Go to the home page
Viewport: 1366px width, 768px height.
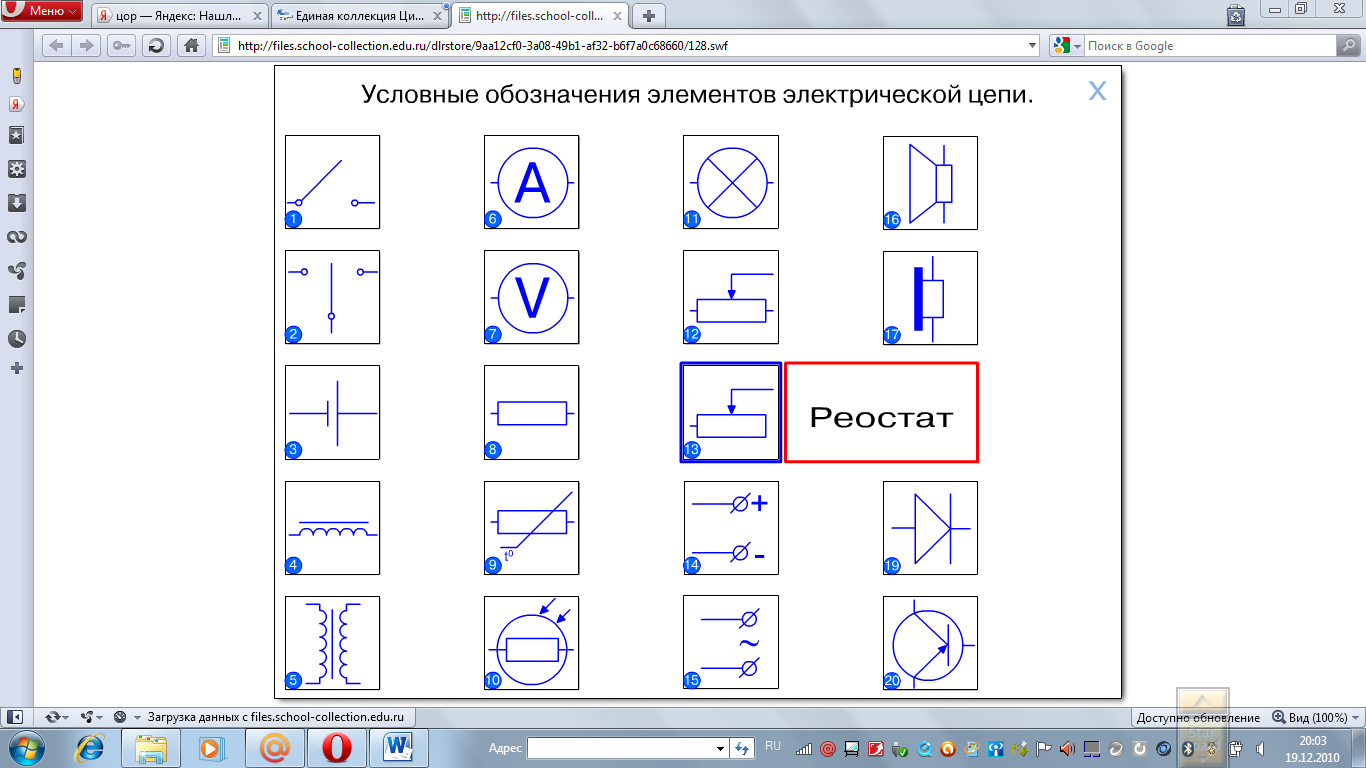pos(190,45)
